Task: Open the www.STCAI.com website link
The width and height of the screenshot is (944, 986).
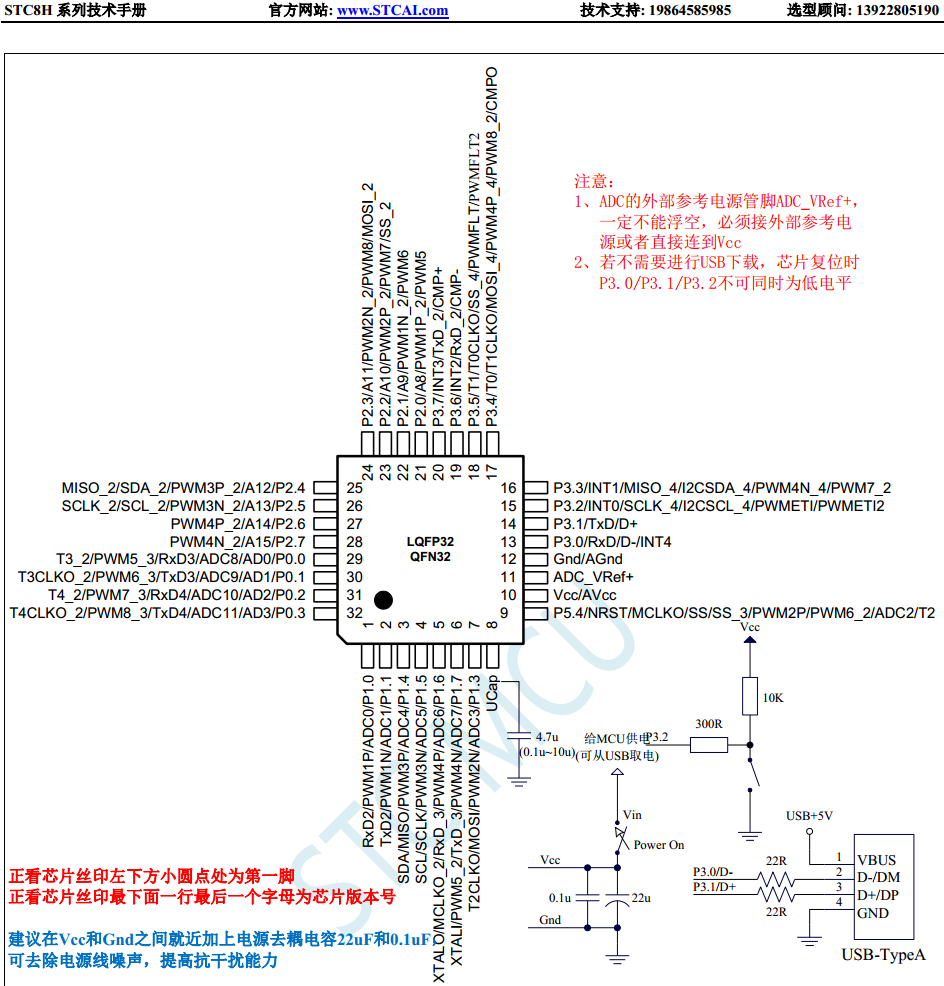Action: click(392, 11)
